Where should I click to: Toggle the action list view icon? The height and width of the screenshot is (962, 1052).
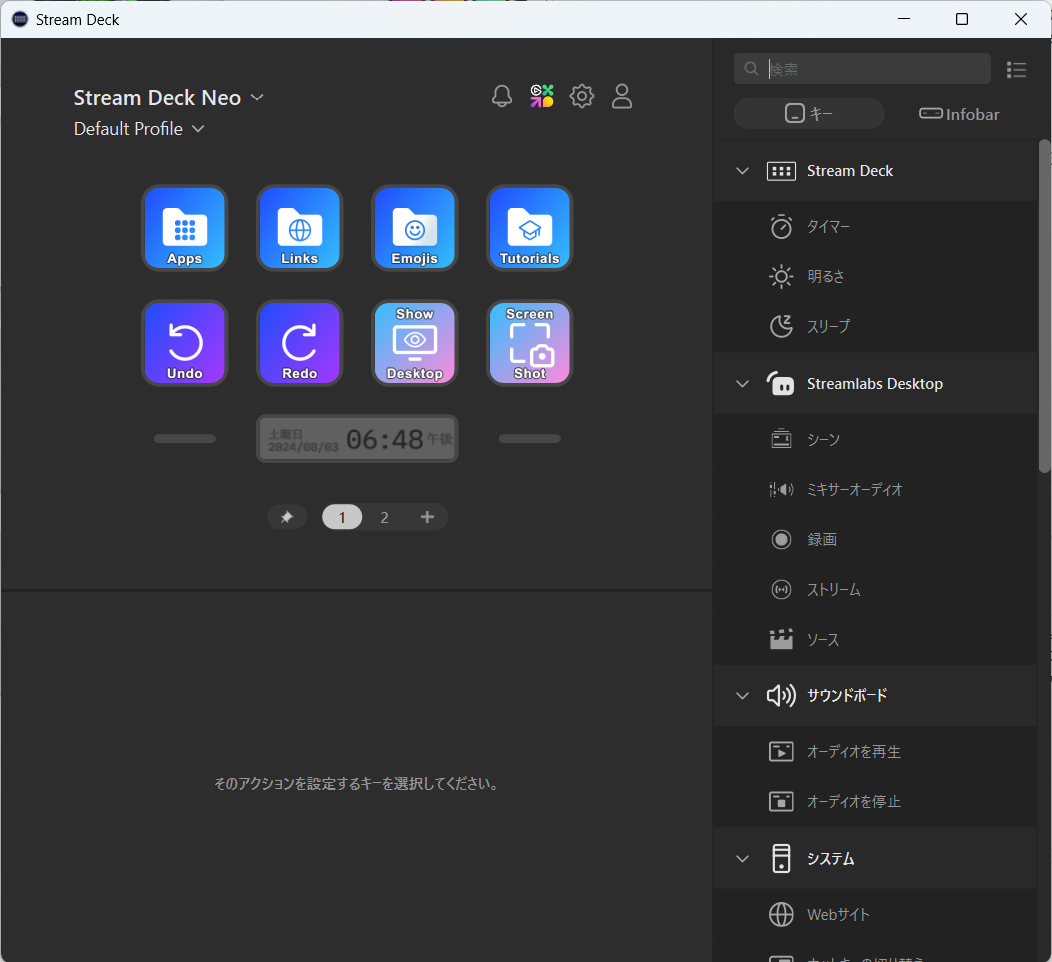[x=1016, y=69]
